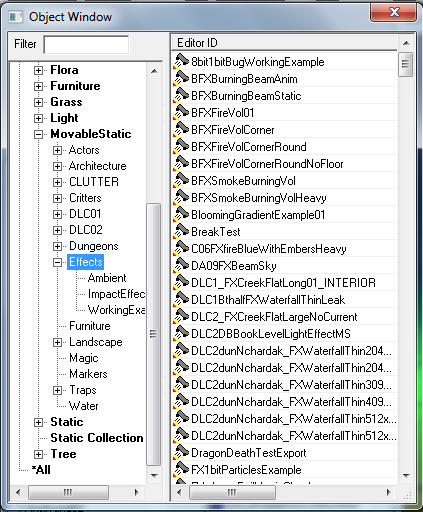Click the tree panel vertical scrollbar thumb
423x512 pixels.
coord(153,334)
